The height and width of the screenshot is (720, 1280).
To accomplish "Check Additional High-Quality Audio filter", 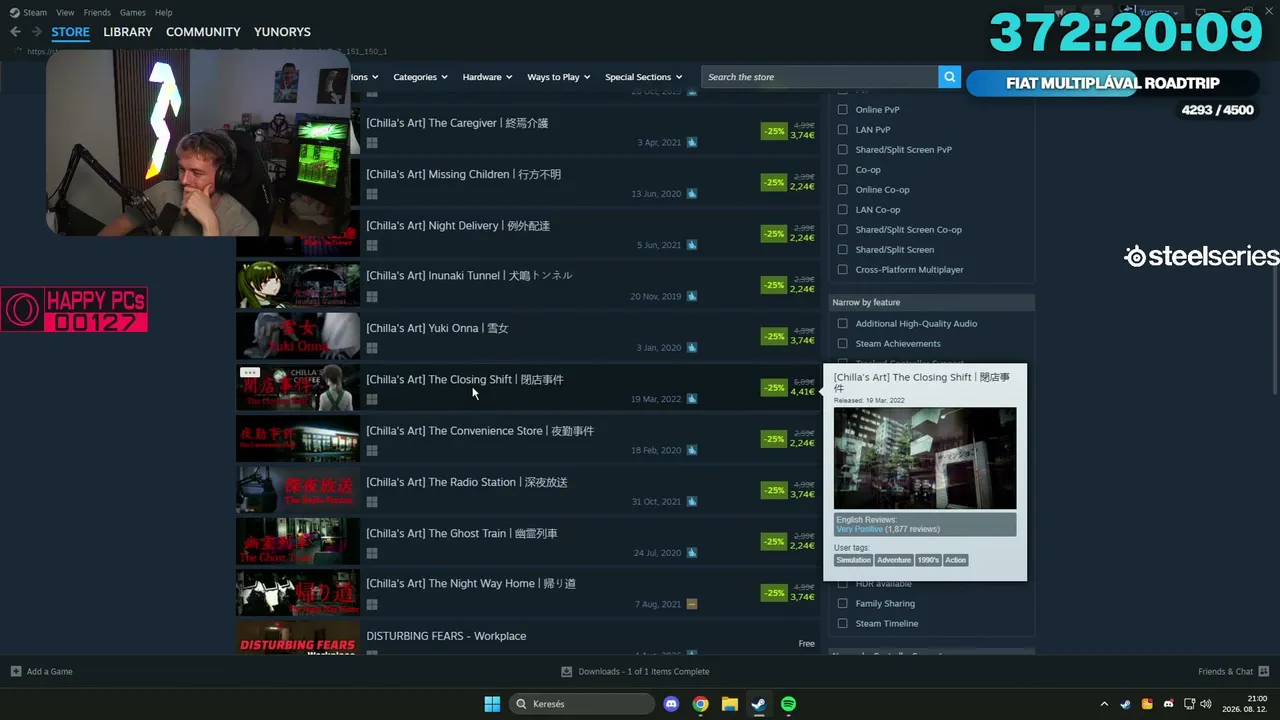I will (842, 324).
